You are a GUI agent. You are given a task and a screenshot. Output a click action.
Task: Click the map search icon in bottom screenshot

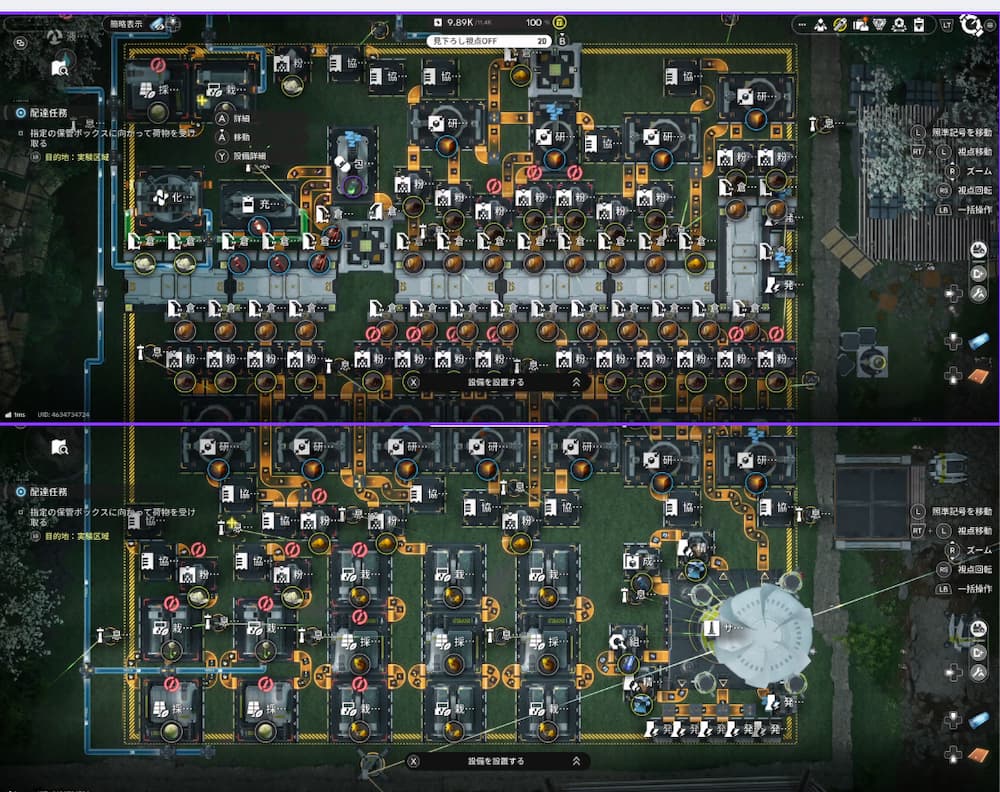(59, 447)
